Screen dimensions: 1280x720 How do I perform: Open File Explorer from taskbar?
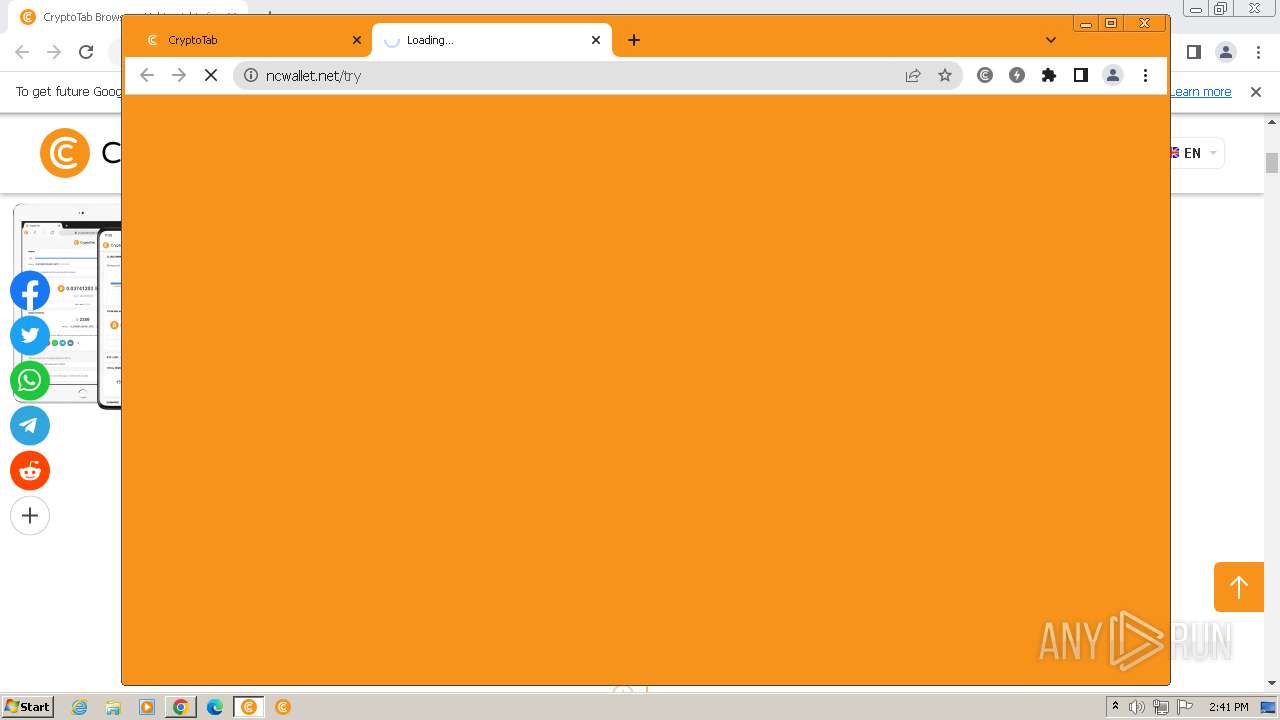(113, 707)
